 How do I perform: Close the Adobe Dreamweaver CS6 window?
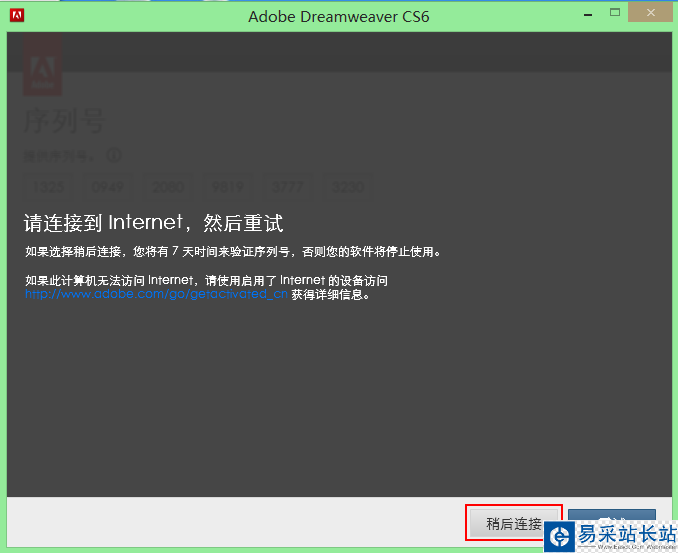click(x=650, y=13)
